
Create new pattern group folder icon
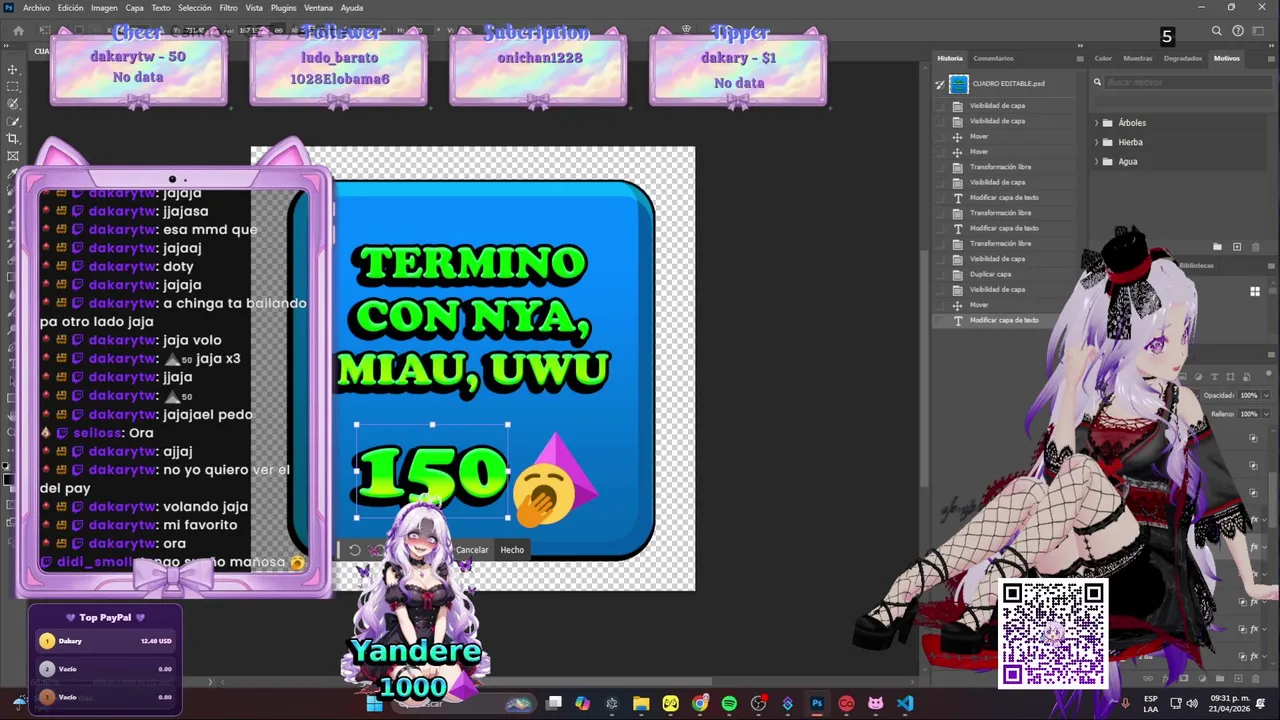point(1217,247)
